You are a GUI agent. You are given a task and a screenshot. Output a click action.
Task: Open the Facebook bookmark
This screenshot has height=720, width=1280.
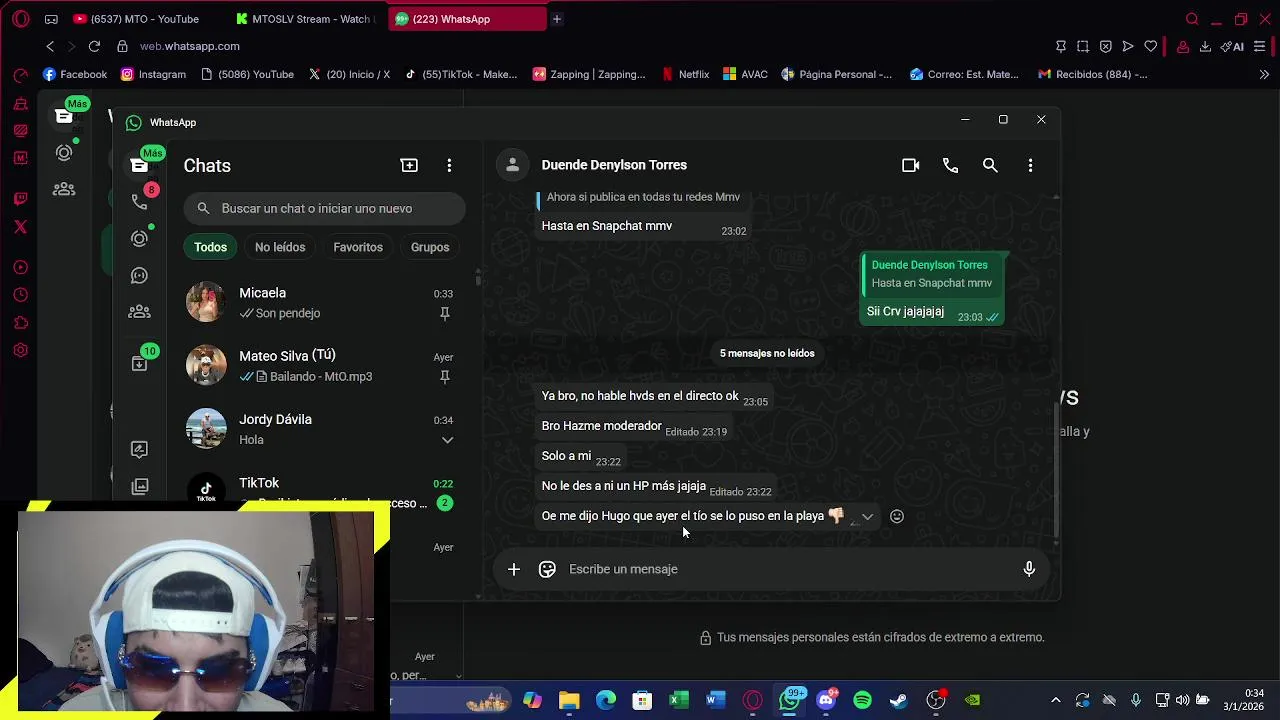(x=75, y=74)
